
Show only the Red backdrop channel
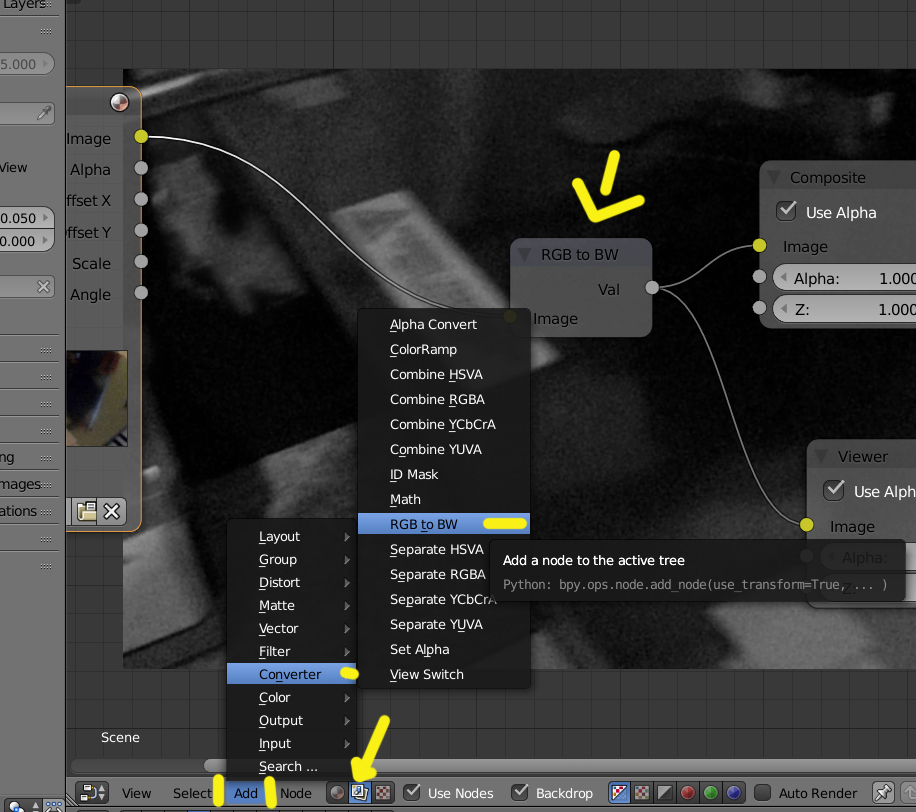tap(688, 793)
